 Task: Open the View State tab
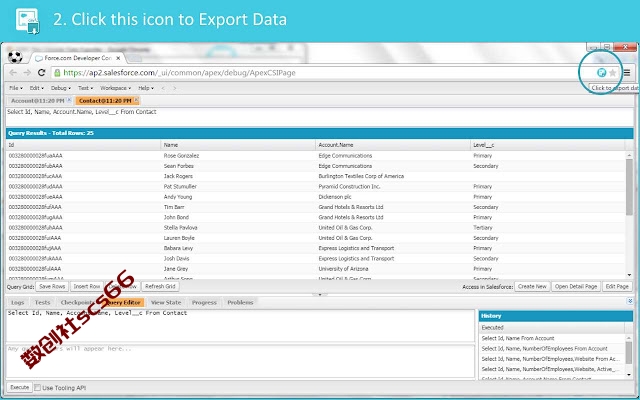(166, 302)
